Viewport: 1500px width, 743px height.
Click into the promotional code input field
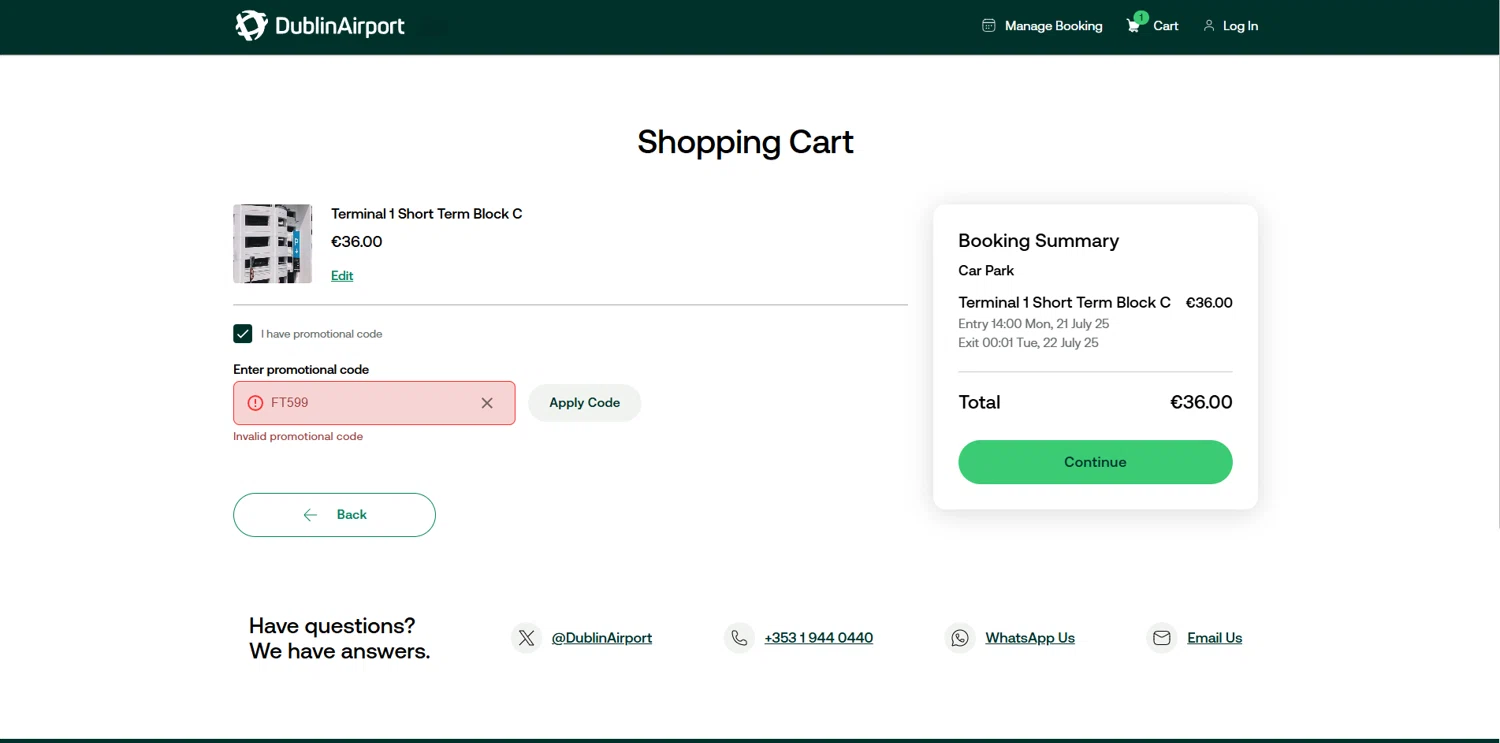click(x=374, y=403)
